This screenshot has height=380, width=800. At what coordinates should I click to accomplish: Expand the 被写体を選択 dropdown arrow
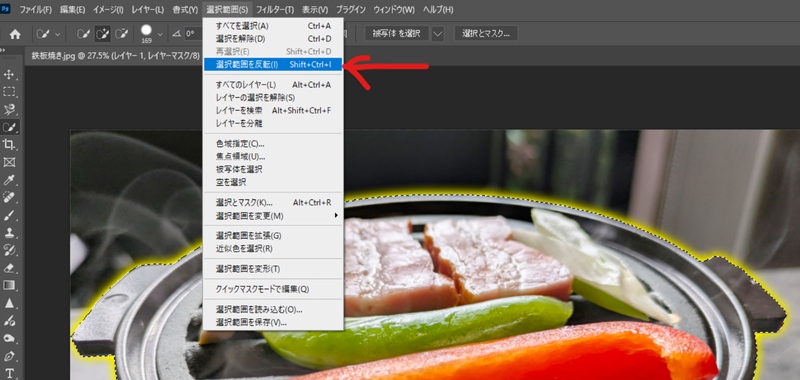(438, 34)
